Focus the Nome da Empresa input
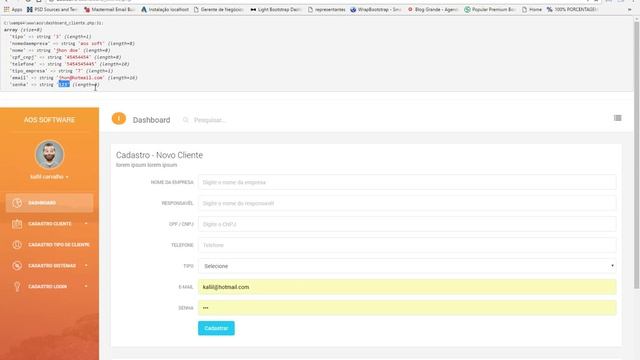 click(407, 182)
